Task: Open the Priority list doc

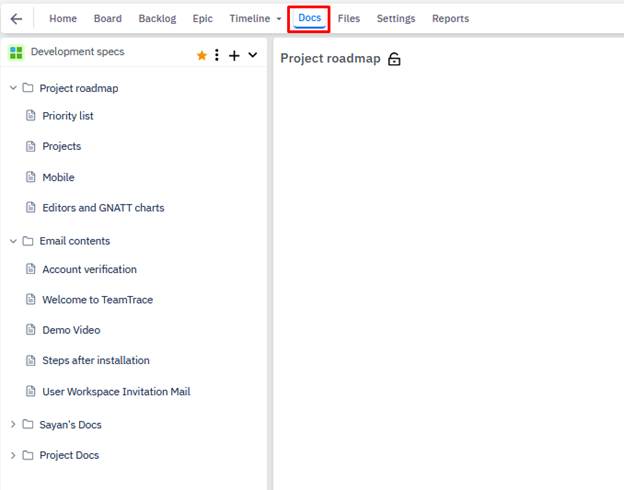Action: (68, 116)
